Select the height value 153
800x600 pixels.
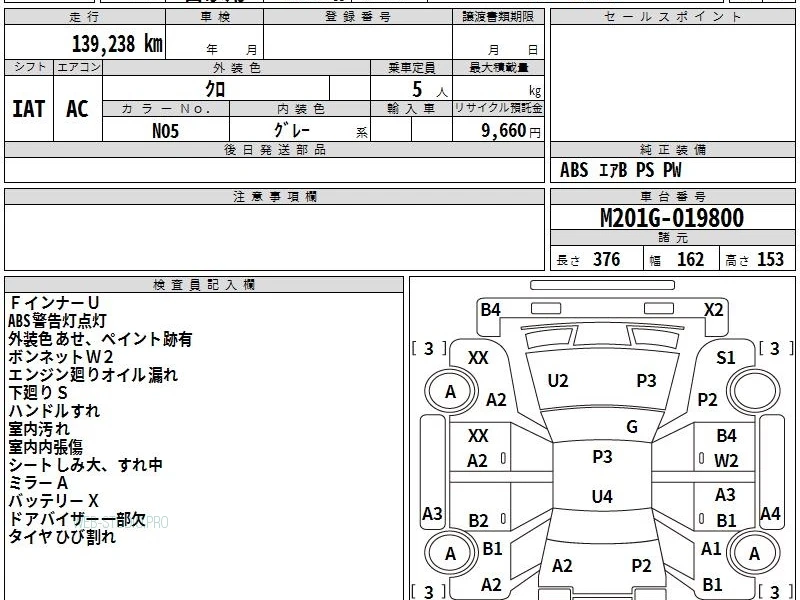coord(770,260)
